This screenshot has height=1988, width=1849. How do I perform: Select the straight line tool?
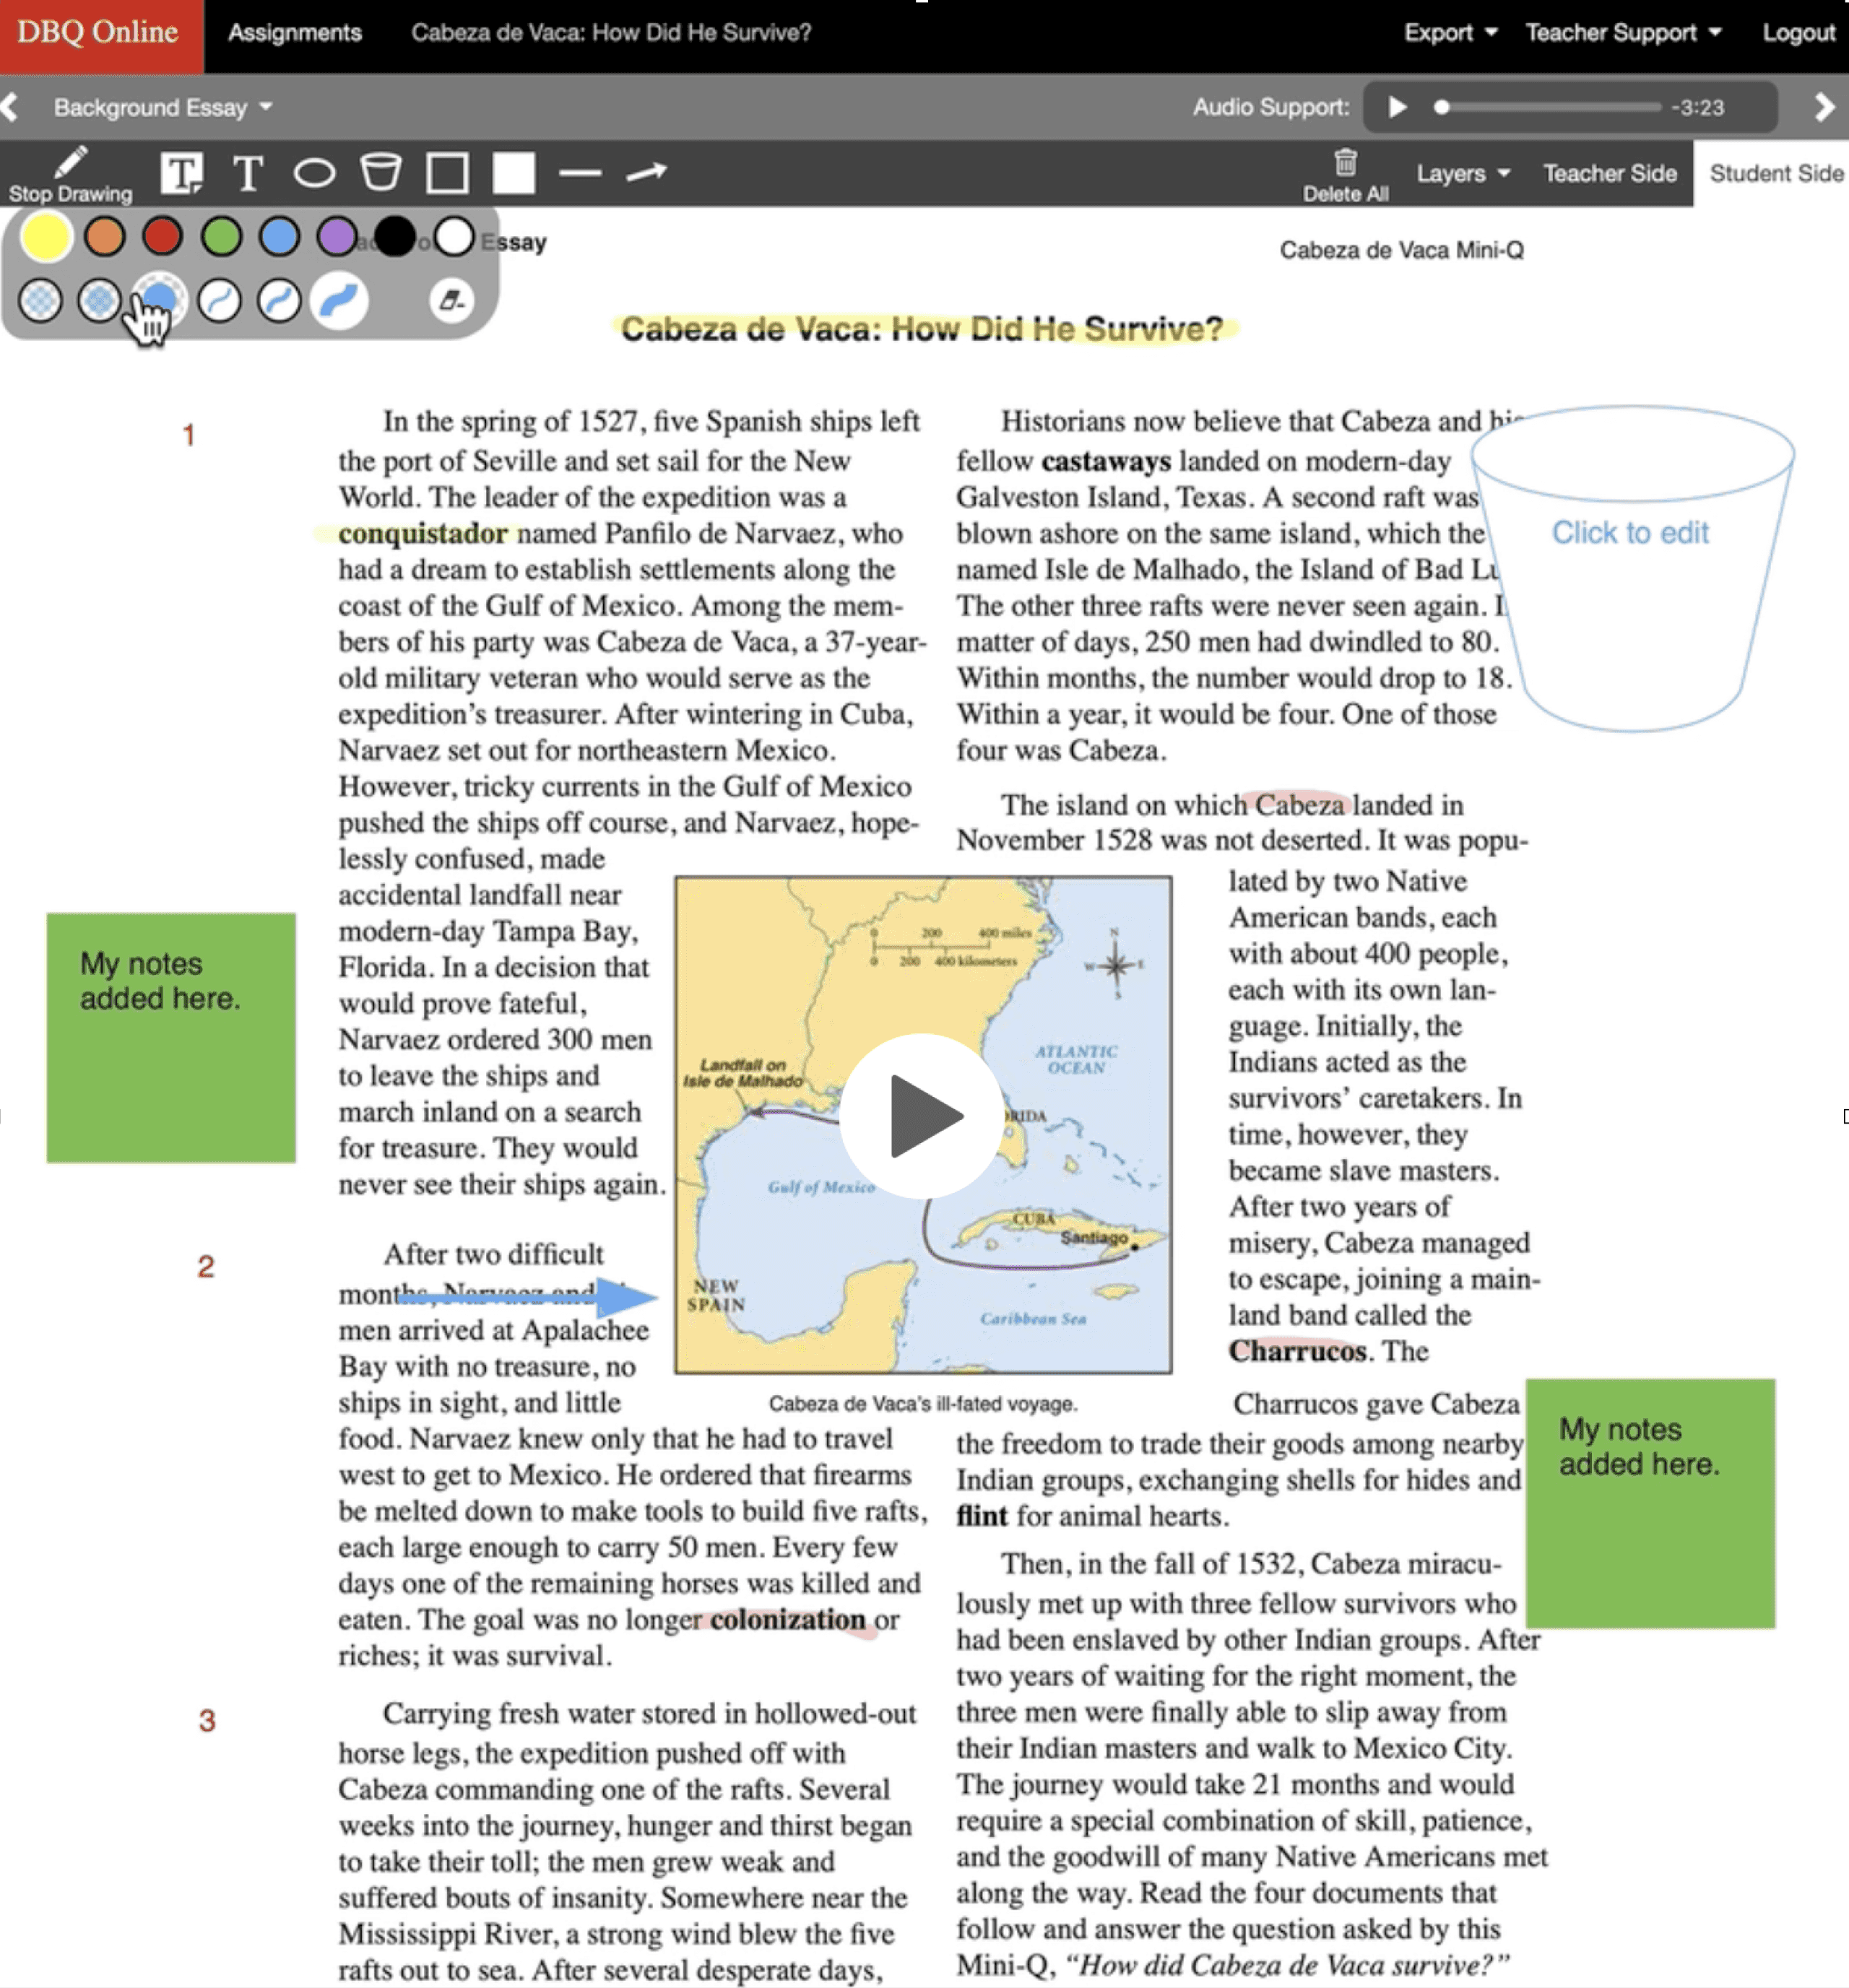click(x=580, y=173)
